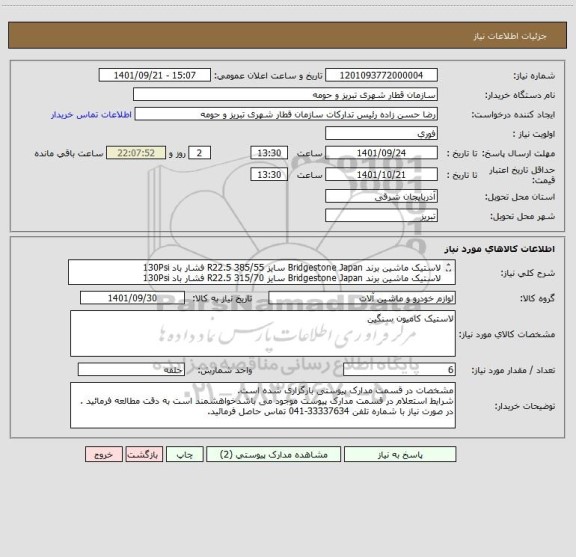
Task: Click the تعداد / مقدار مورد نیاز label
Action: (513, 370)
